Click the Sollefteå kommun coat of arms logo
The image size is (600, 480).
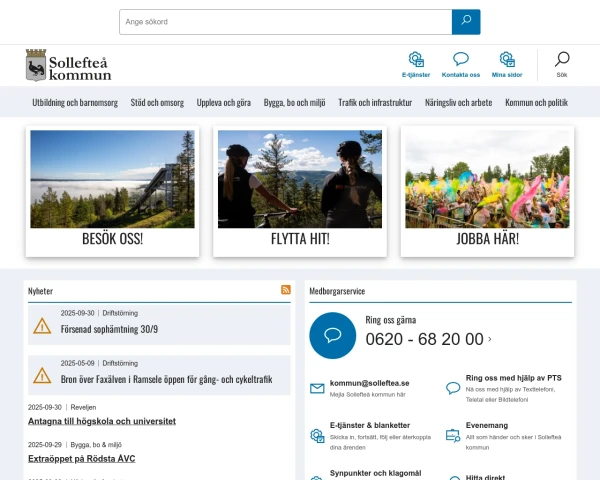pyautogui.click(x=36, y=65)
